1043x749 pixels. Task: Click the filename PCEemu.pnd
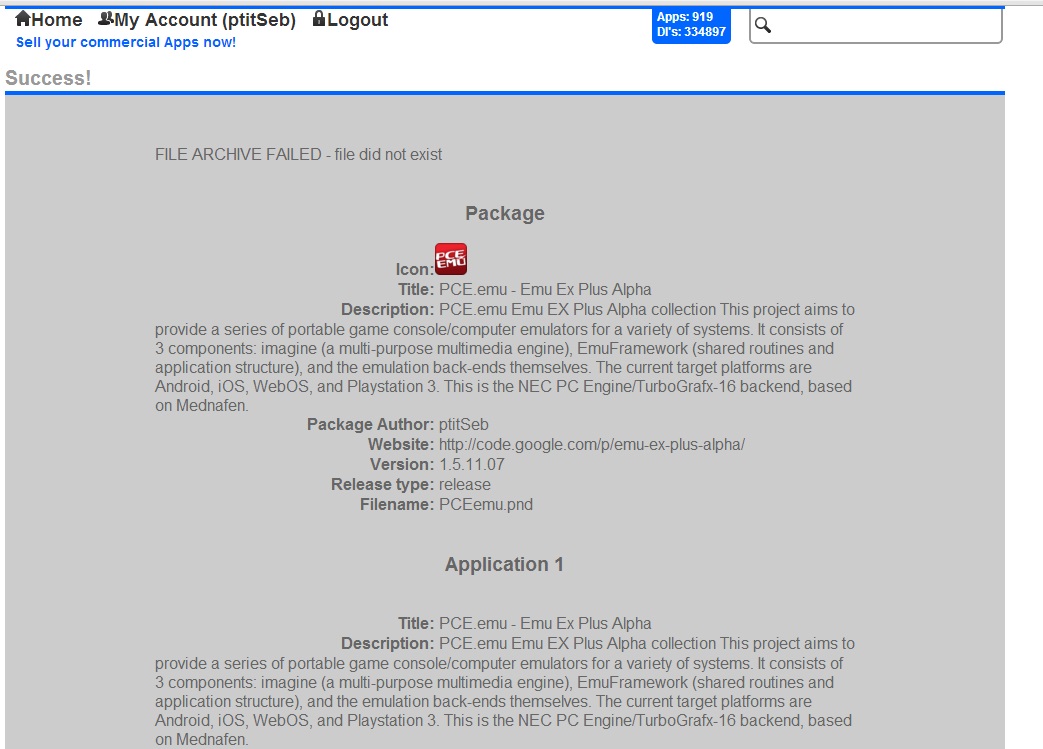[x=486, y=504]
